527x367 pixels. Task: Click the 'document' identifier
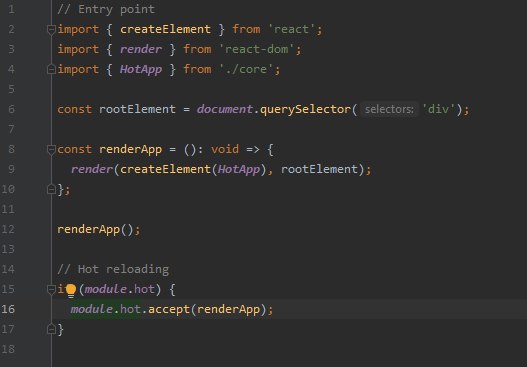coord(225,109)
